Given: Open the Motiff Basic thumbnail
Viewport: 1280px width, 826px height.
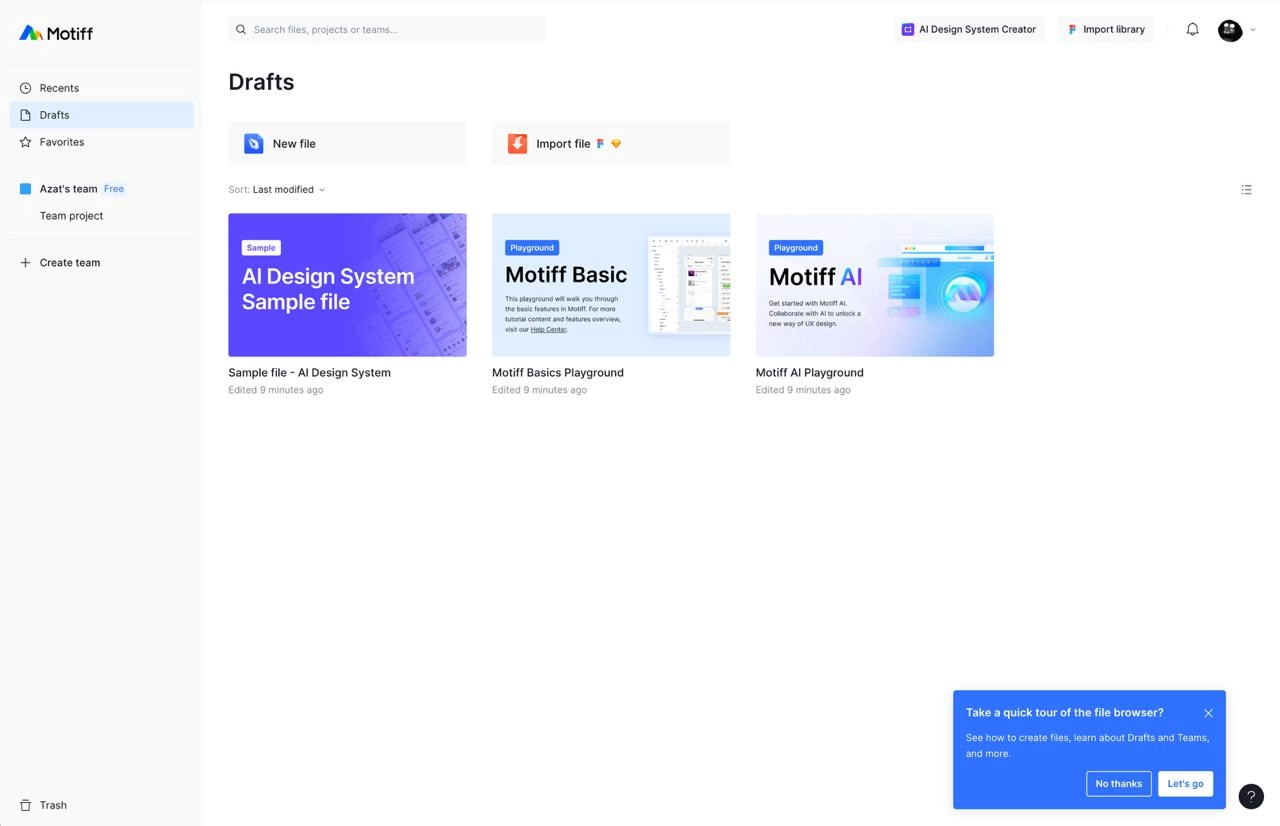Looking at the screenshot, I should click(x=611, y=285).
